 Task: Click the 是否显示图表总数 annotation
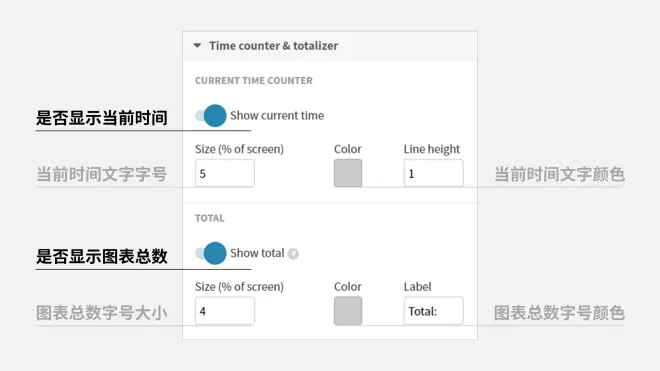(x=102, y=256)
